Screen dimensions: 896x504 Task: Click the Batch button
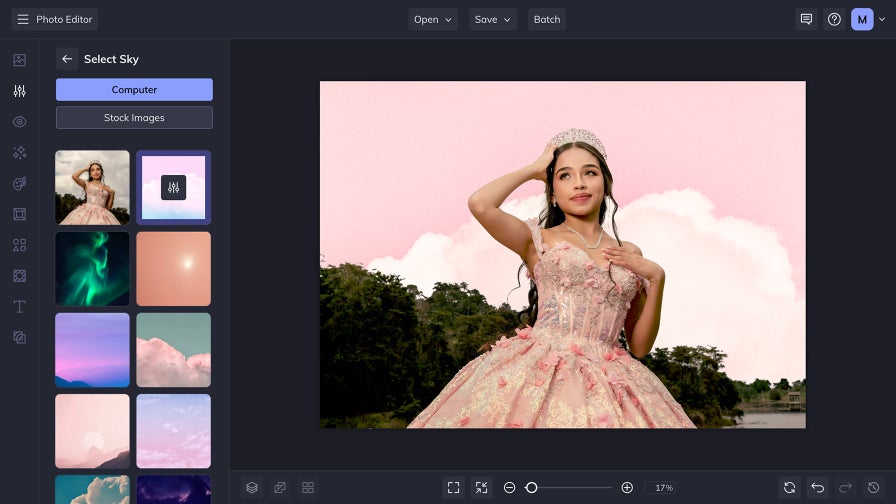[x=547, y=19]
